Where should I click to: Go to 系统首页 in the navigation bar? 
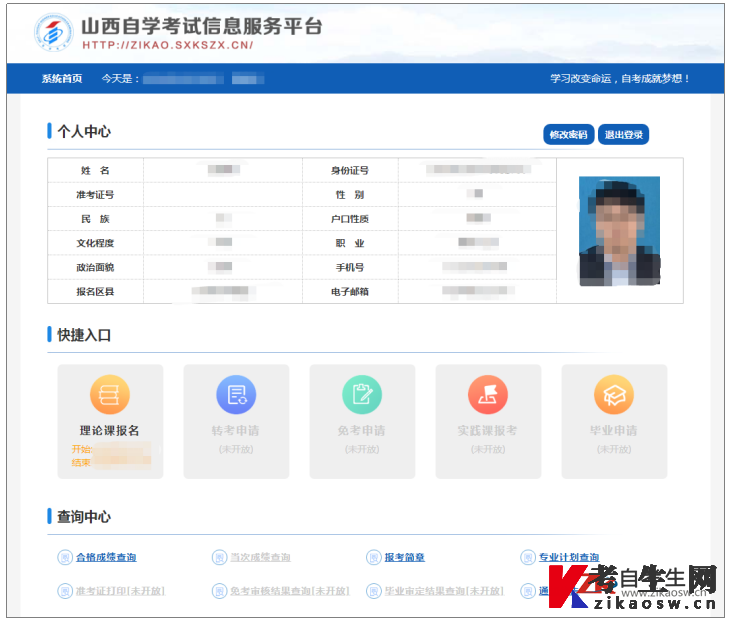(x=62, y=78)
